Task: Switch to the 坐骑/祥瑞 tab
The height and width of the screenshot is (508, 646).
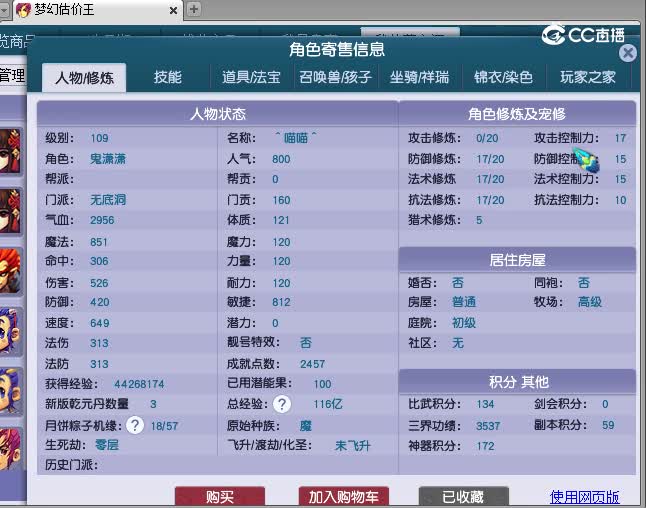Action: click(x=419, y=77)
